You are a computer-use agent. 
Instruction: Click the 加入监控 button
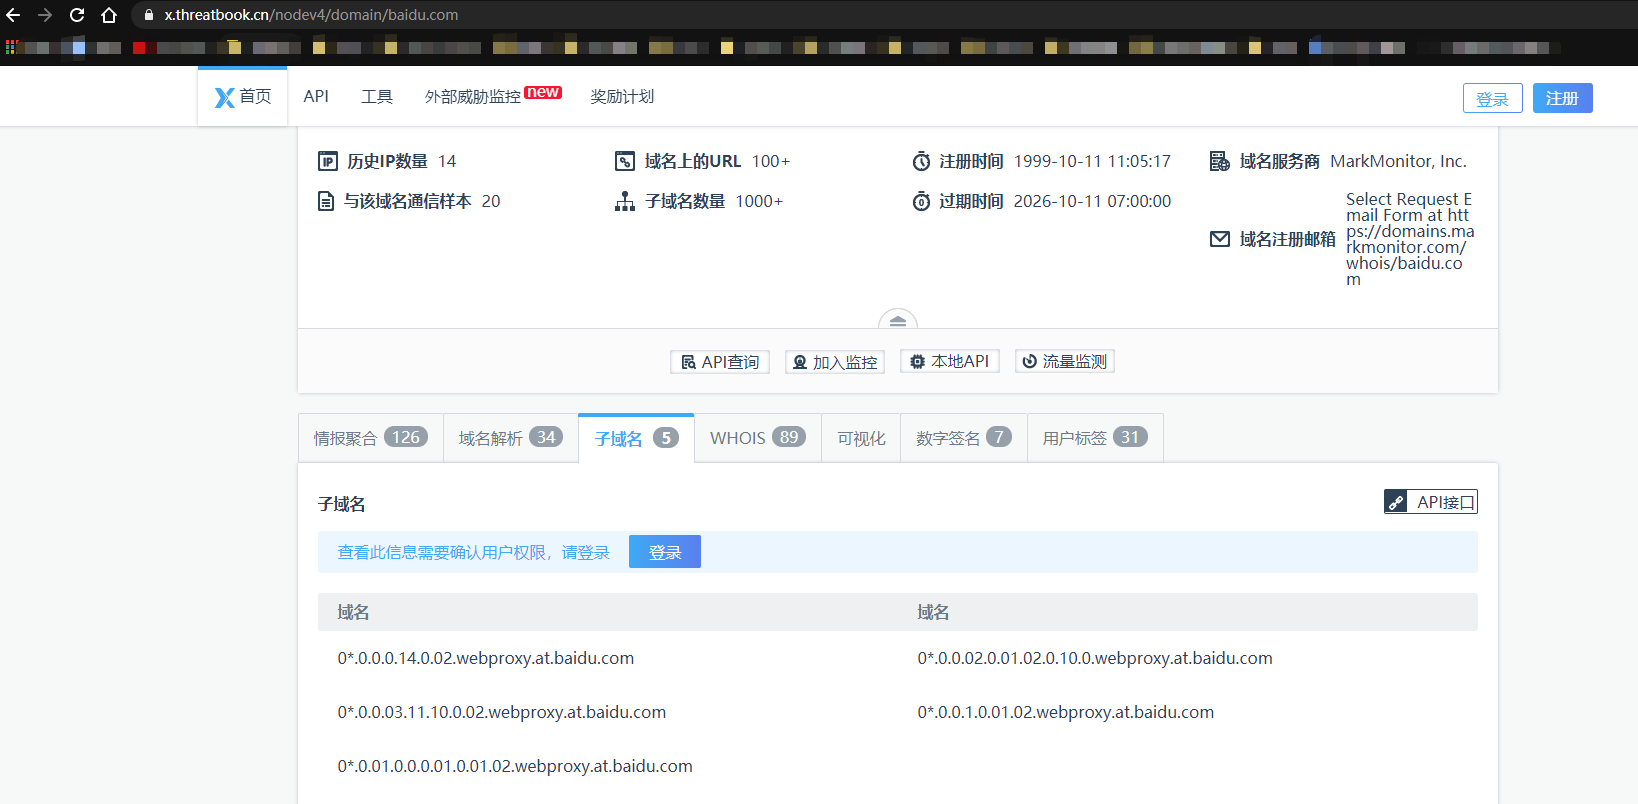point(835,361)
